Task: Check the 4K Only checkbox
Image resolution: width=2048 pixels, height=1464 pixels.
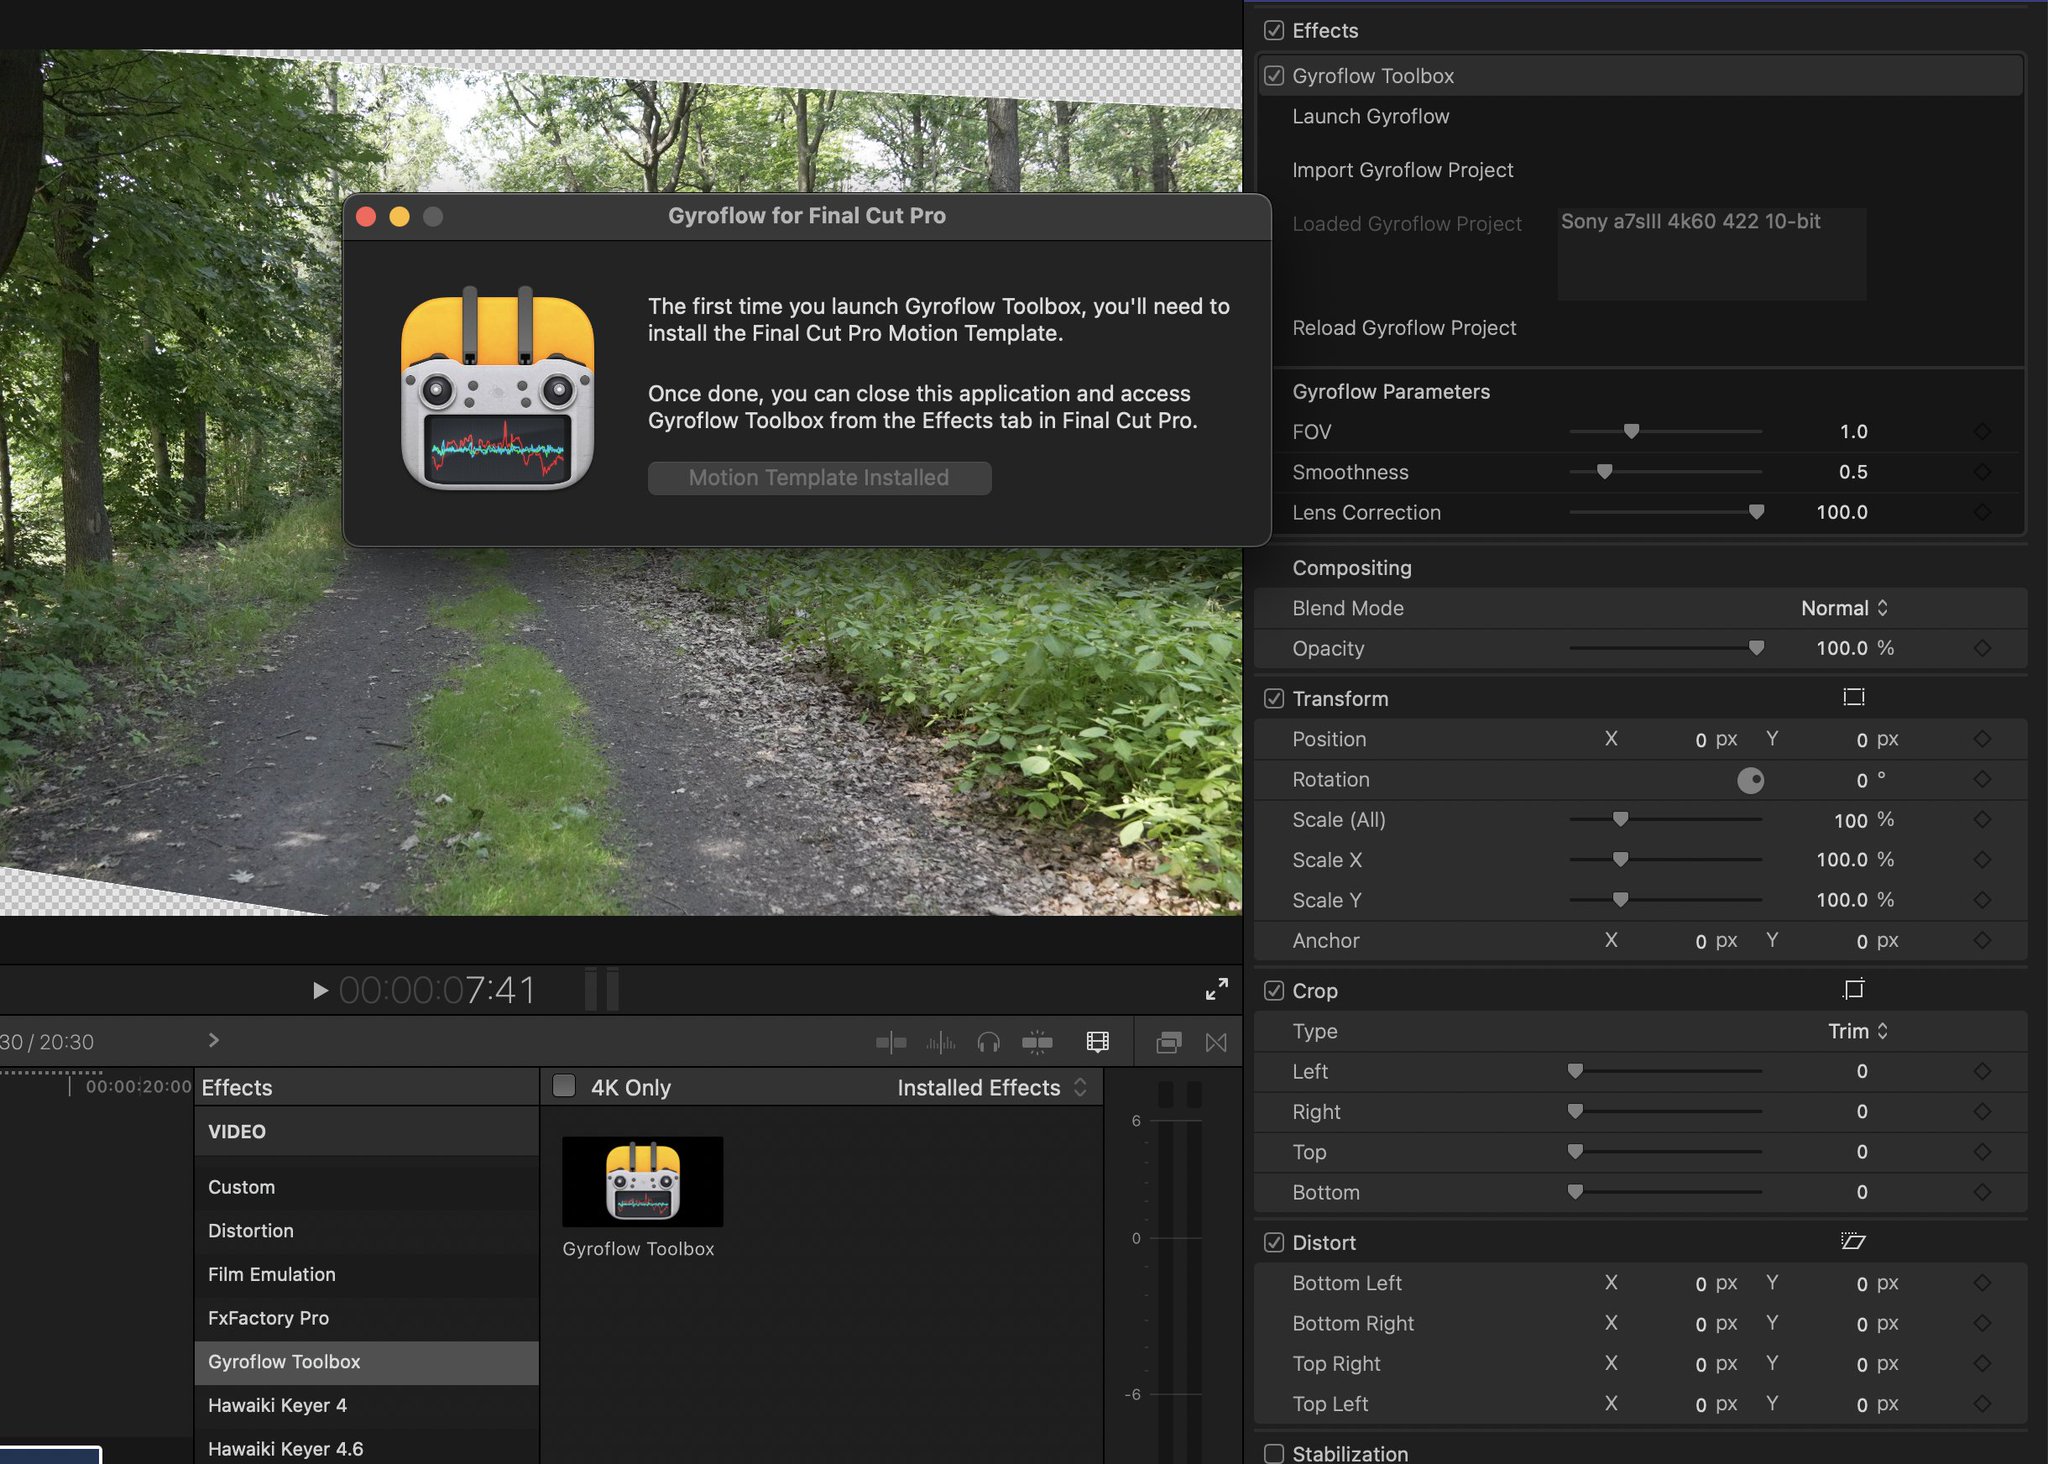Action: click(x=564, y=1086)
